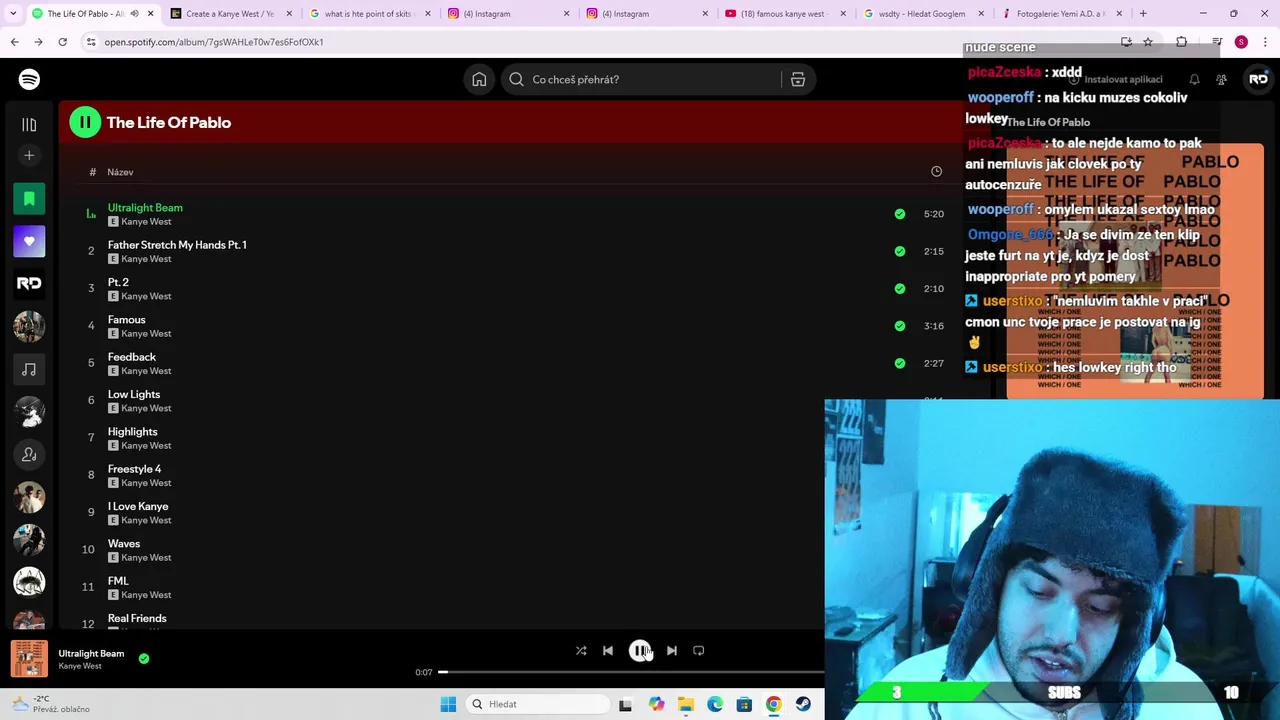Enable shuffle in player bar
This screenshot has width=1280, height=720.
(x=581, y=650)
